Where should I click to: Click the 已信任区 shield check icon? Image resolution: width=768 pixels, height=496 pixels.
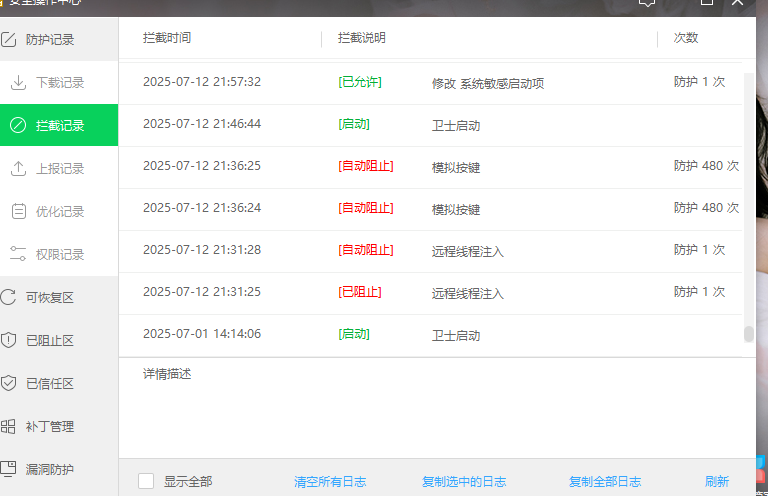pyautogui.click(x=9, y=383)
